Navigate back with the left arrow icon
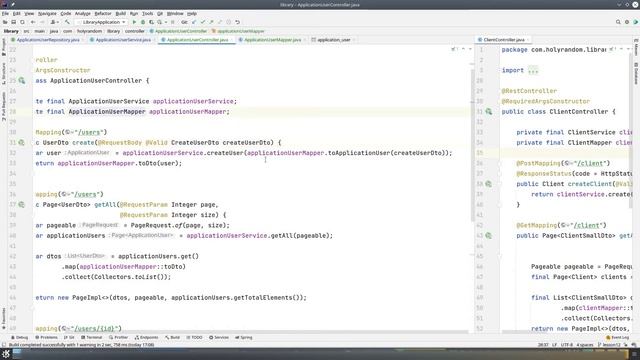 [x=33, y=22]
